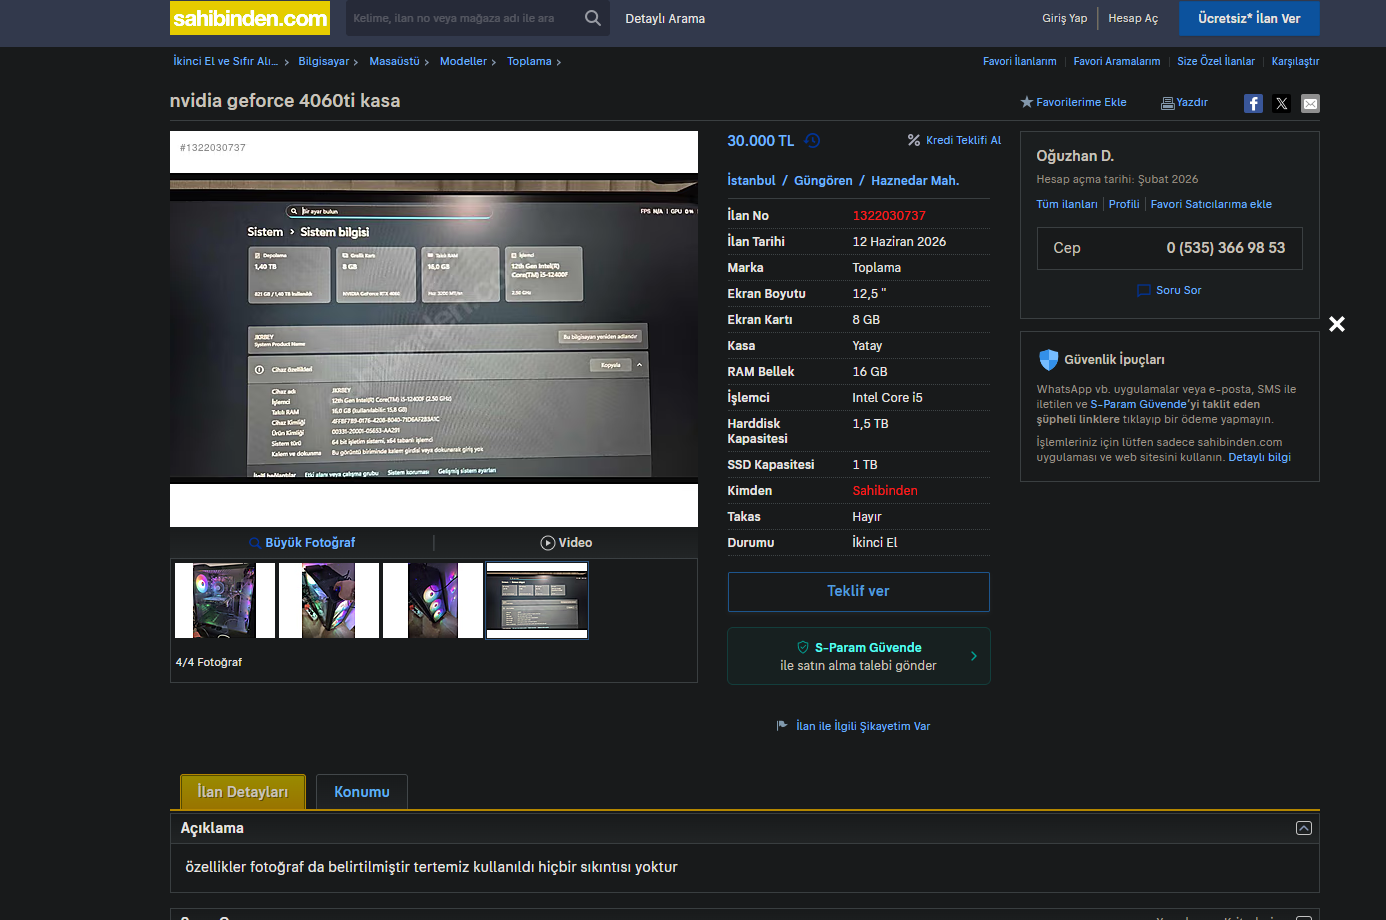Click the Cep phone number box
Viewport: 1386px width, 920px height.
(1169, 248)
